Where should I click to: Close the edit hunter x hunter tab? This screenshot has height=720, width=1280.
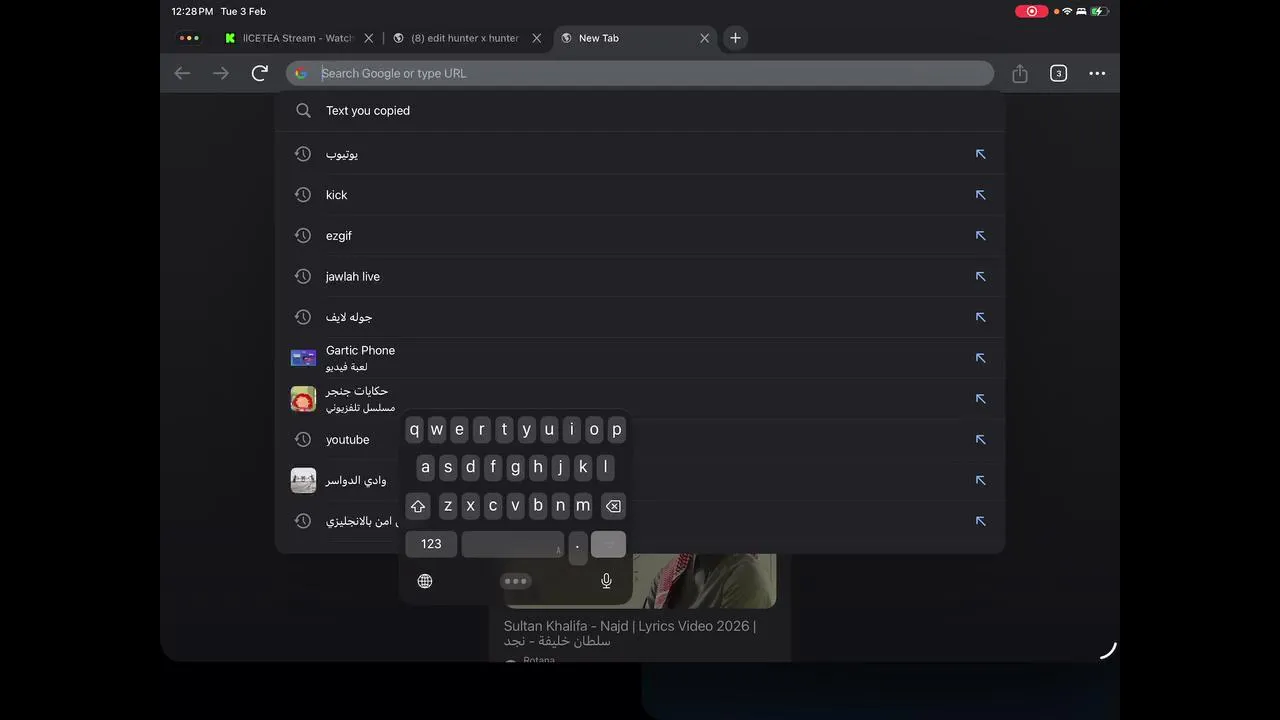point(536,38)
